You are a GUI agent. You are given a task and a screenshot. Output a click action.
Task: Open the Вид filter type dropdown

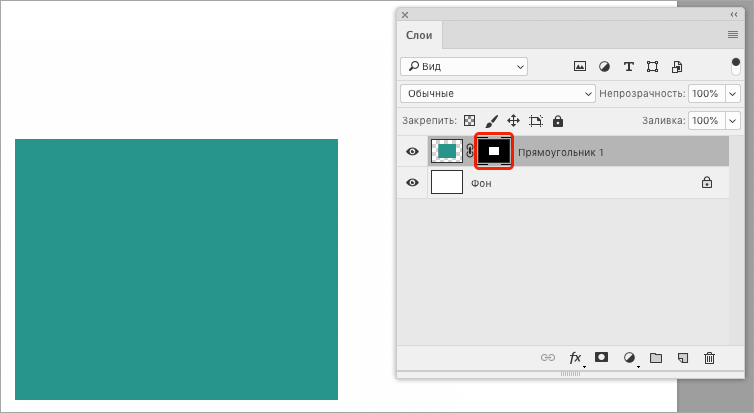[464, 66]
